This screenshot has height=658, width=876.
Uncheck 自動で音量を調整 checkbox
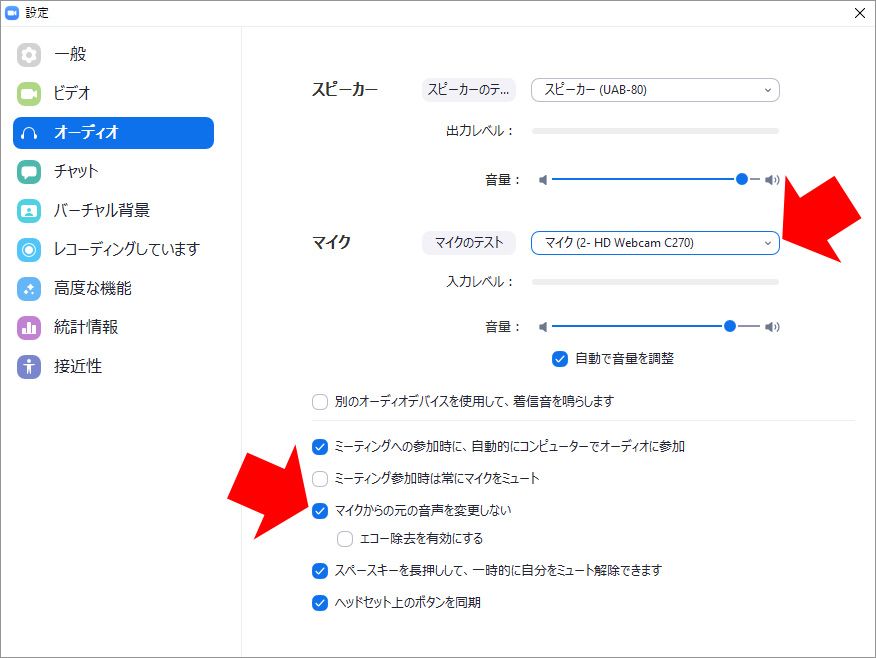[560, 358]
